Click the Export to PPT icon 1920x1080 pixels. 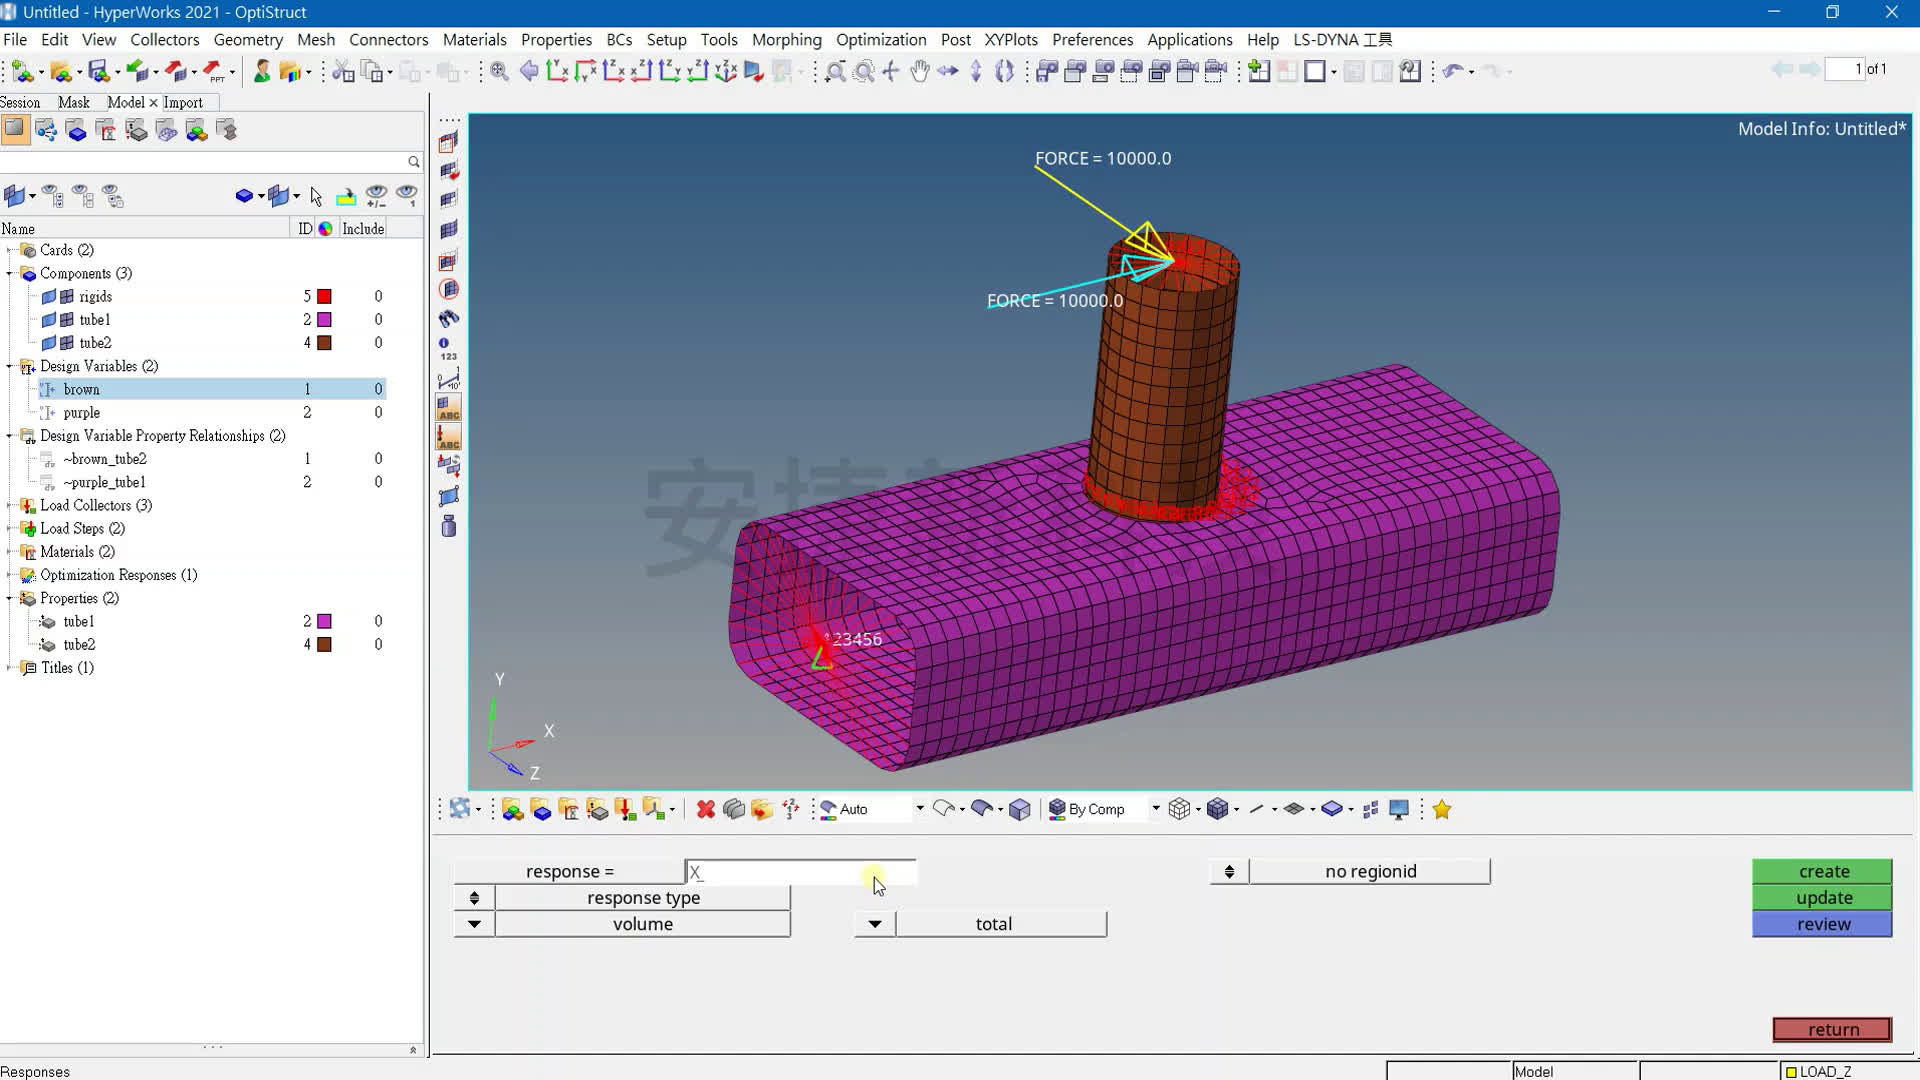pyautogui.click(x=214, y=71)
